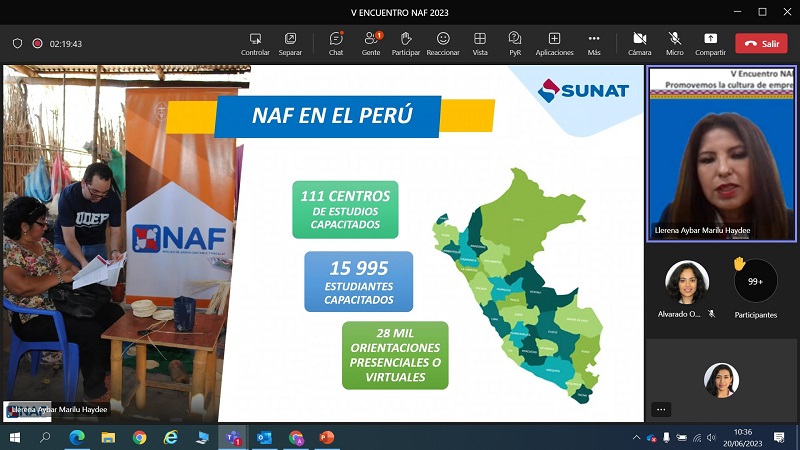Leave the meeting with Salir
Viewport: 800px width, 450px height.
pyautogui.click(x=761, y=43)
